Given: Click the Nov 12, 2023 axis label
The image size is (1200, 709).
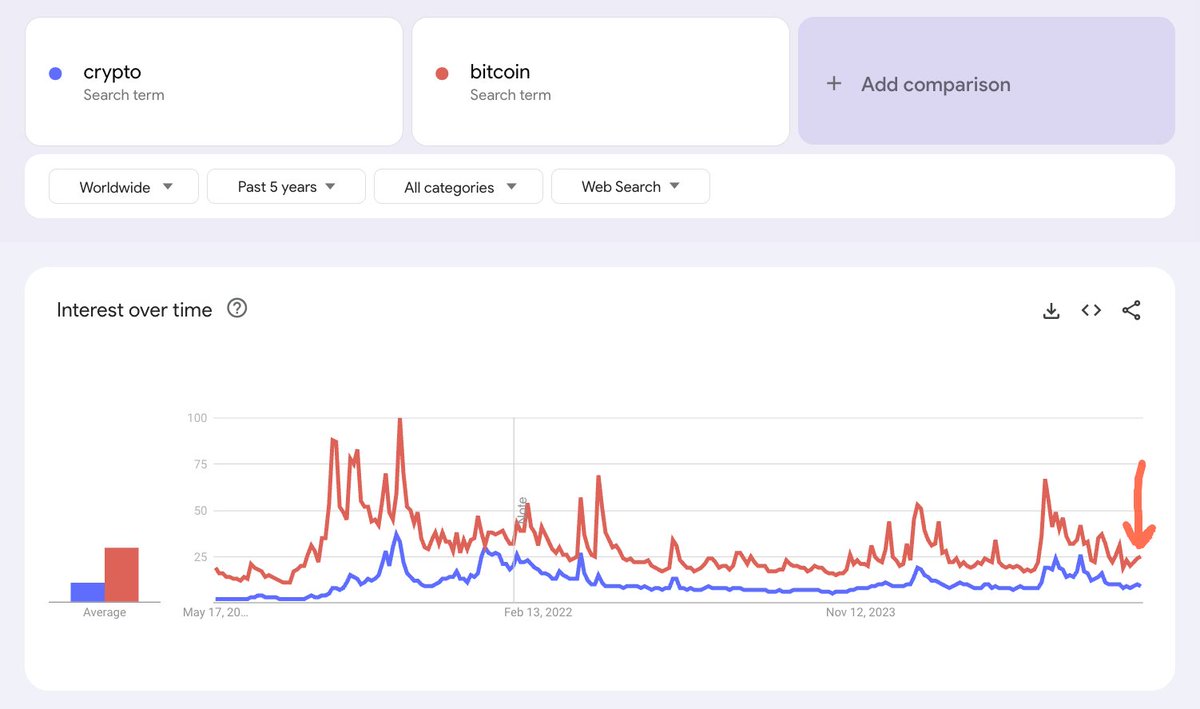Looking at the screenshot, I should [x=860, y=612].
